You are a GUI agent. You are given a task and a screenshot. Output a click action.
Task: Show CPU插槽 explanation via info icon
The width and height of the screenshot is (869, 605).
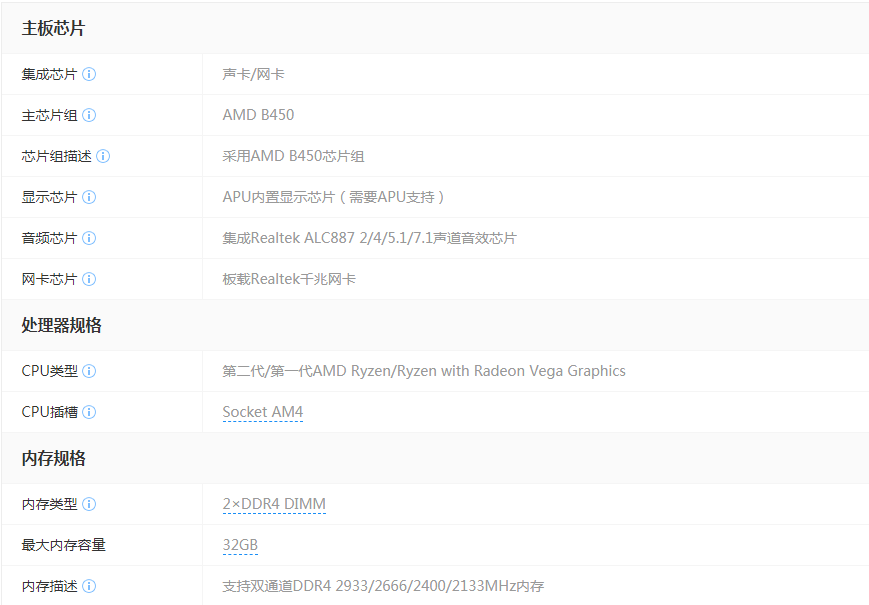tap(89, 412)
